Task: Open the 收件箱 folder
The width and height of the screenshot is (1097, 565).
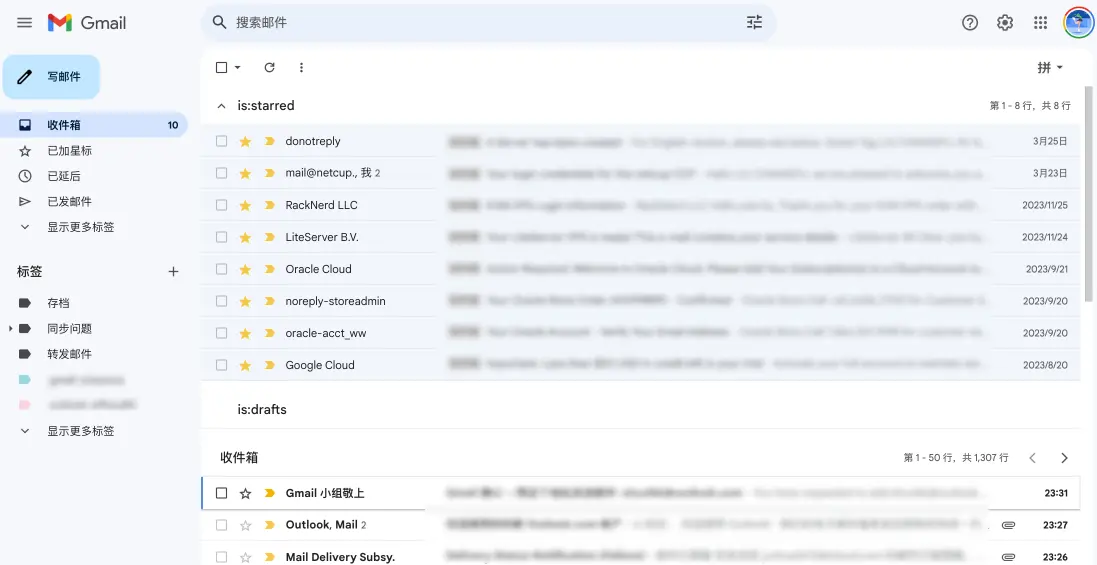Action: coord(94,125)
